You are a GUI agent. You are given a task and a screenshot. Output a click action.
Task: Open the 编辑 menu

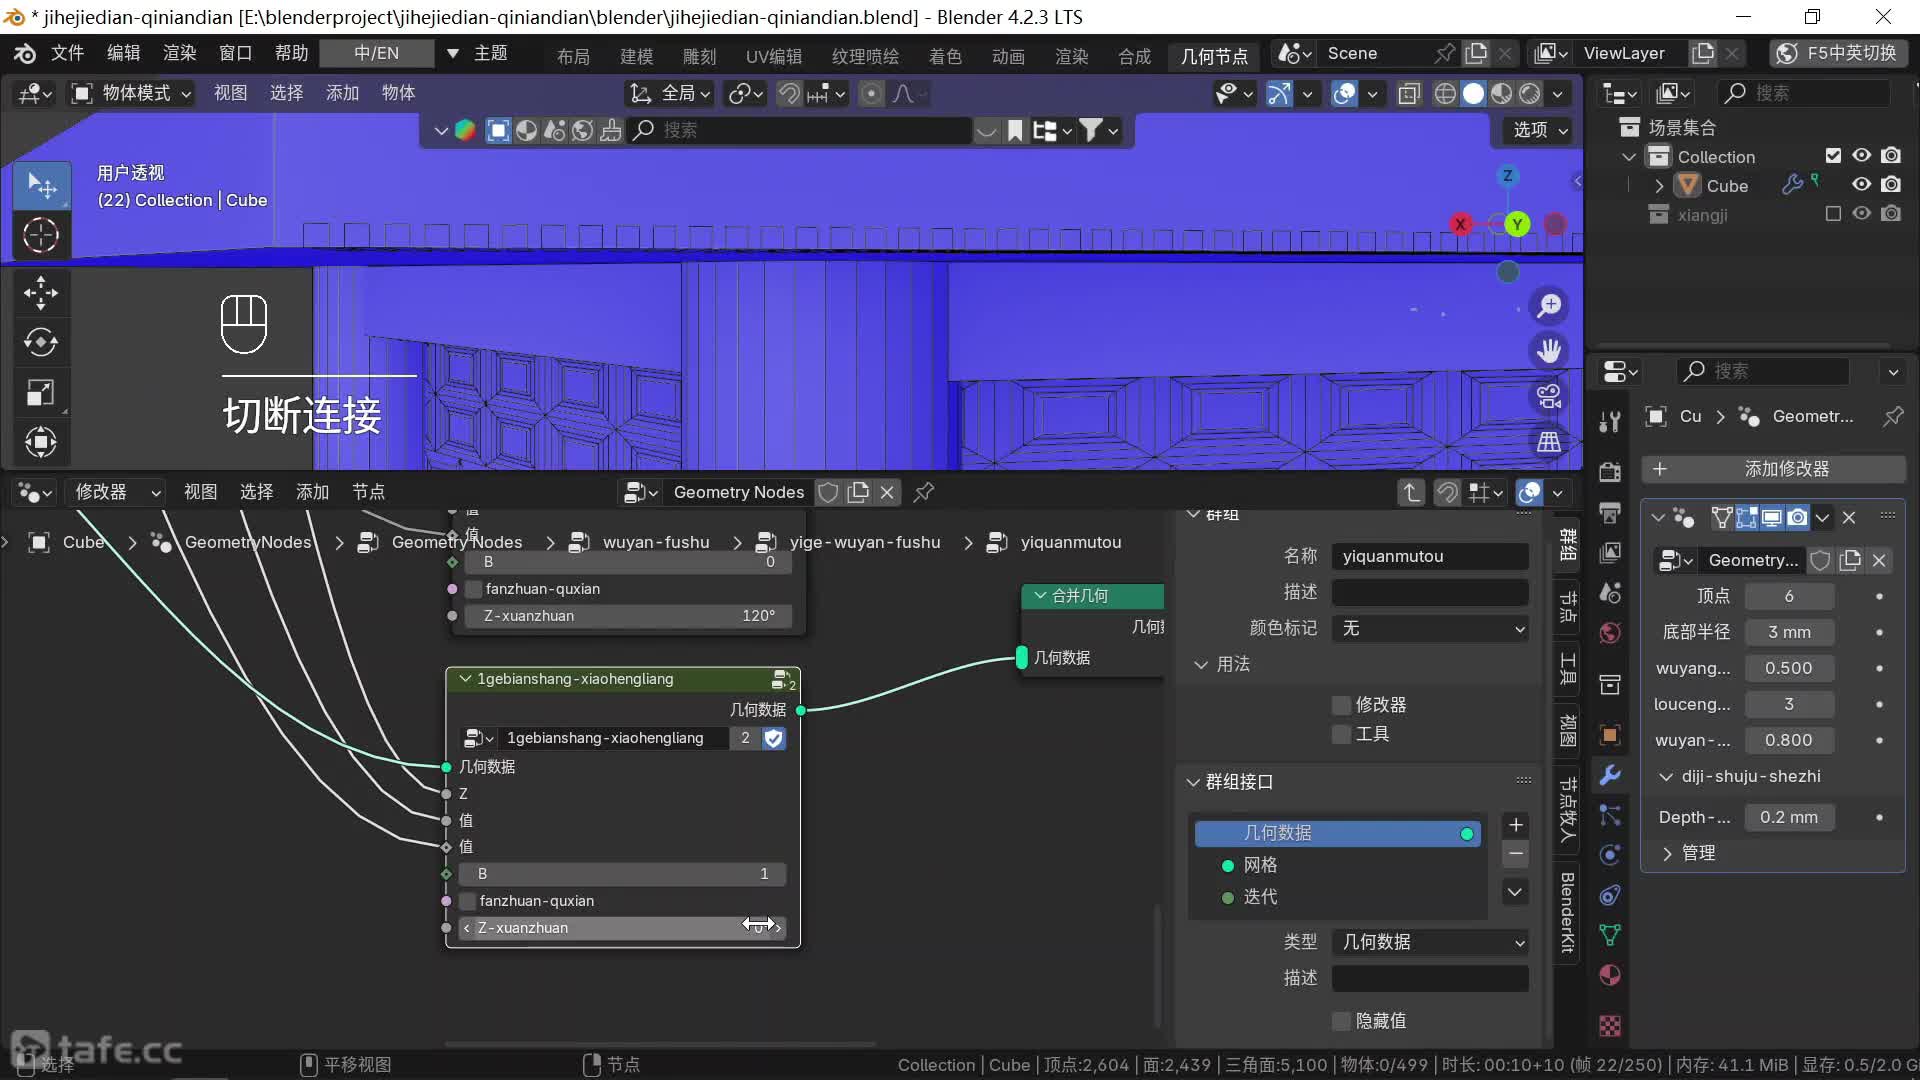123,53
